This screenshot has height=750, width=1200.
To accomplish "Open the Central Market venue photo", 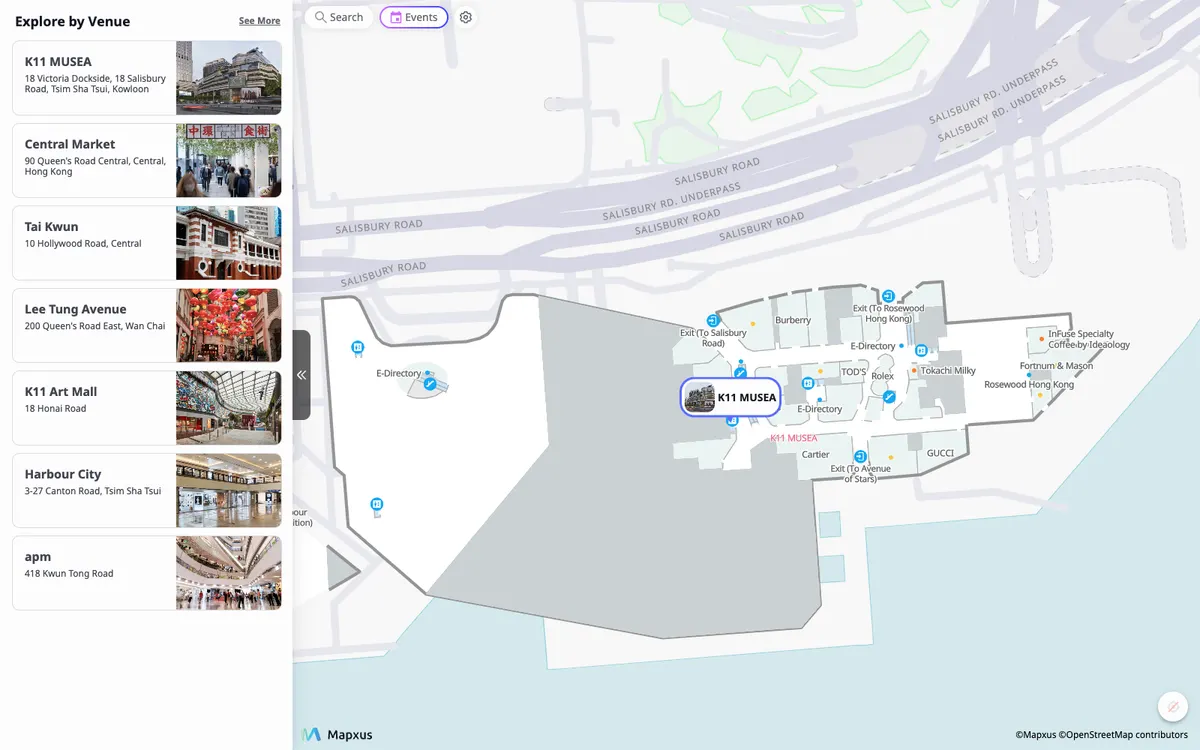I will pyautogui.click(x=229, y=160).
